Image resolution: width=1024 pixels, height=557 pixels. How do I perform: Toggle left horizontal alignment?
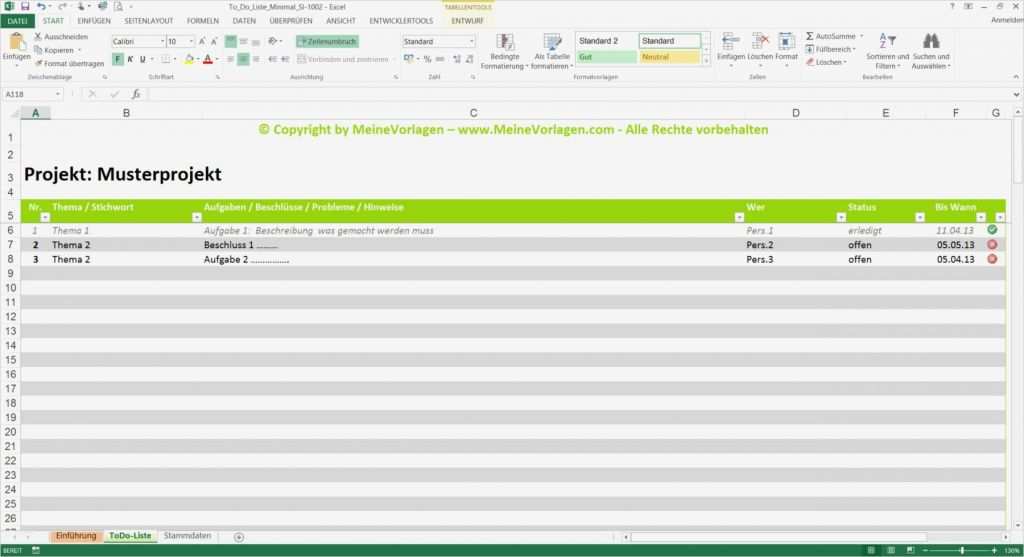coord(231,59)
